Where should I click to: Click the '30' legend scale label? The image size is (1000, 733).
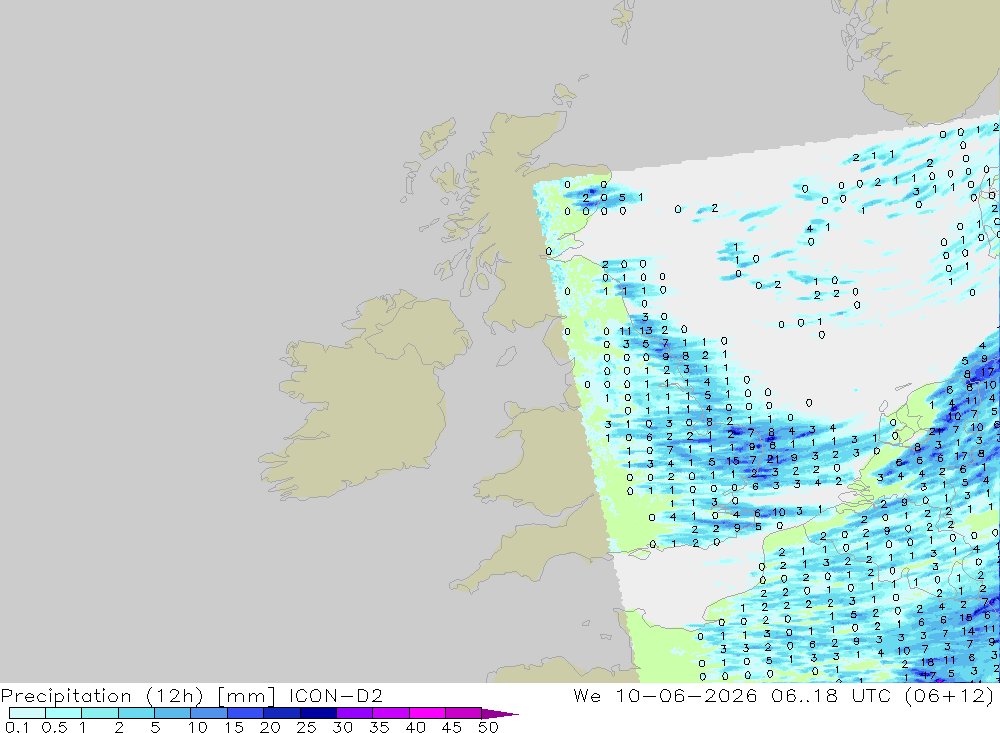[x=342, y=727]
